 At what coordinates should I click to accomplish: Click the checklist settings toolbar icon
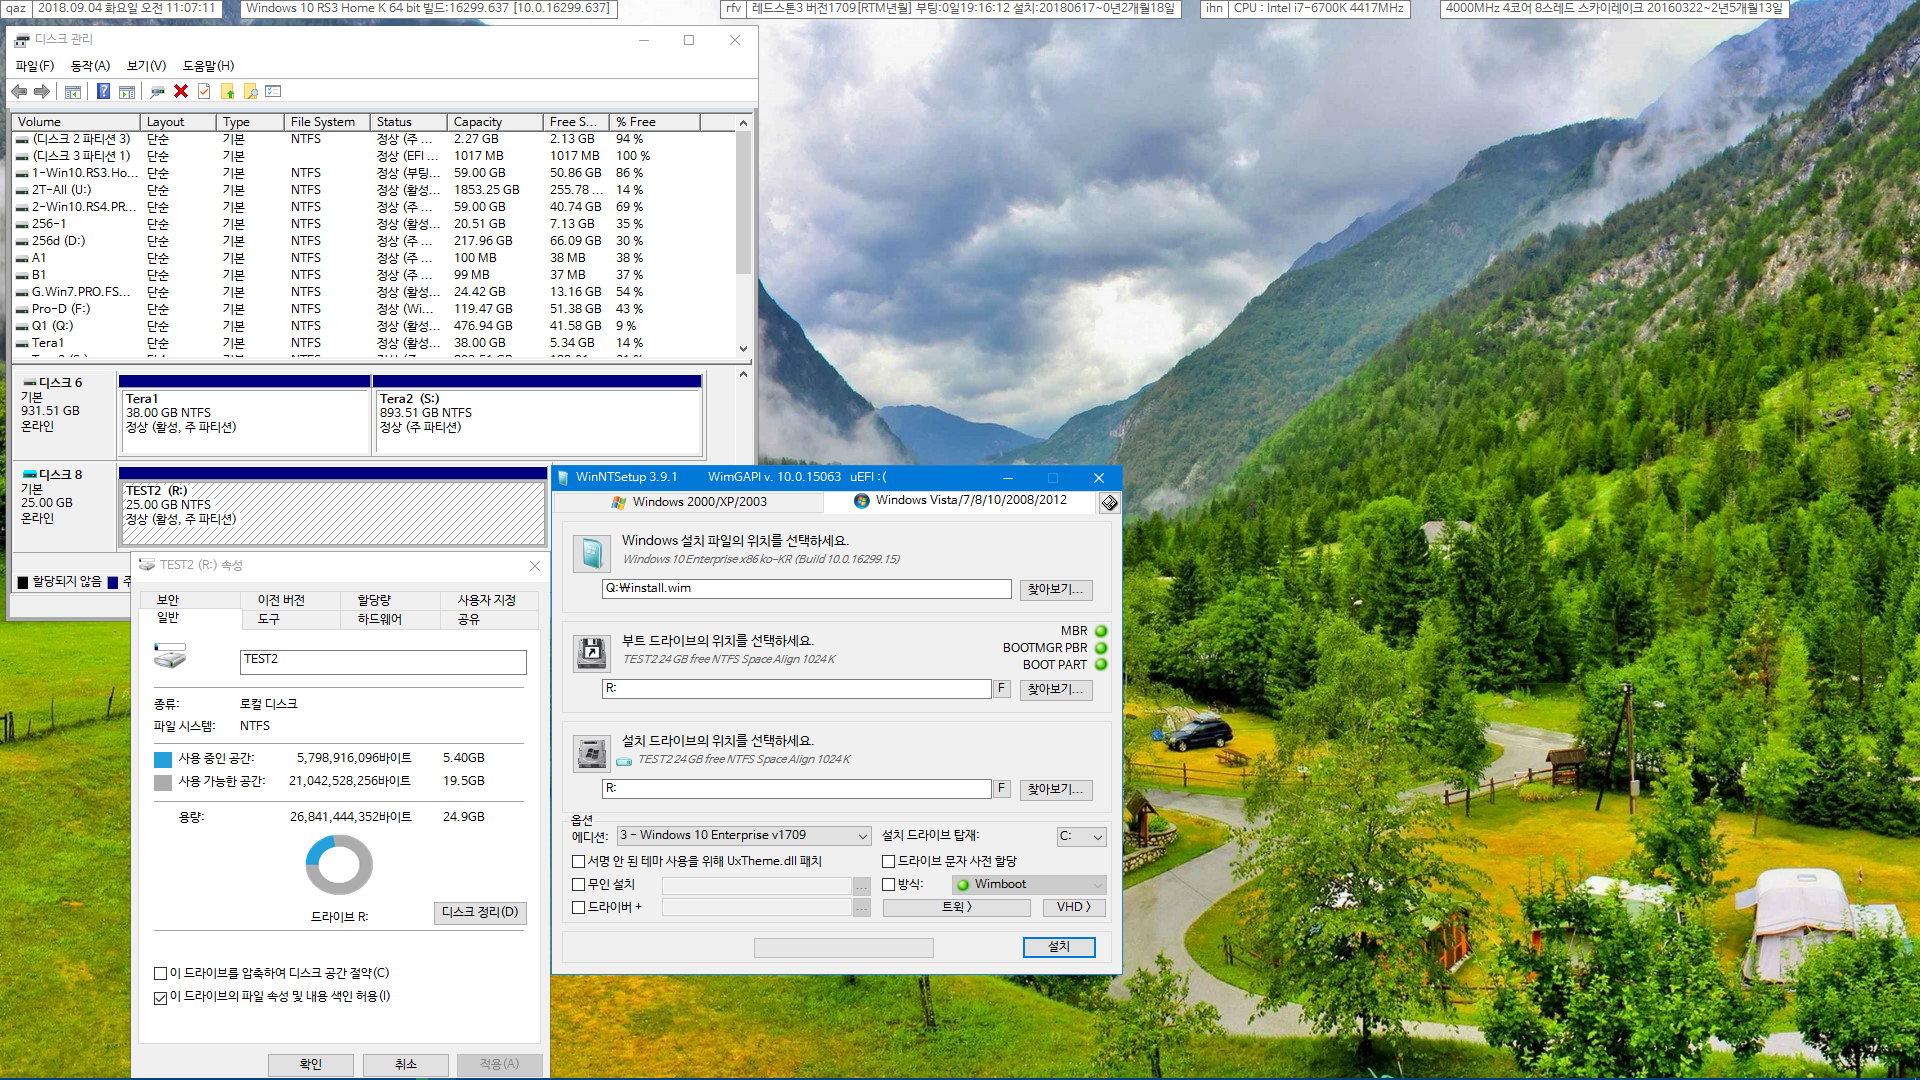273,91
